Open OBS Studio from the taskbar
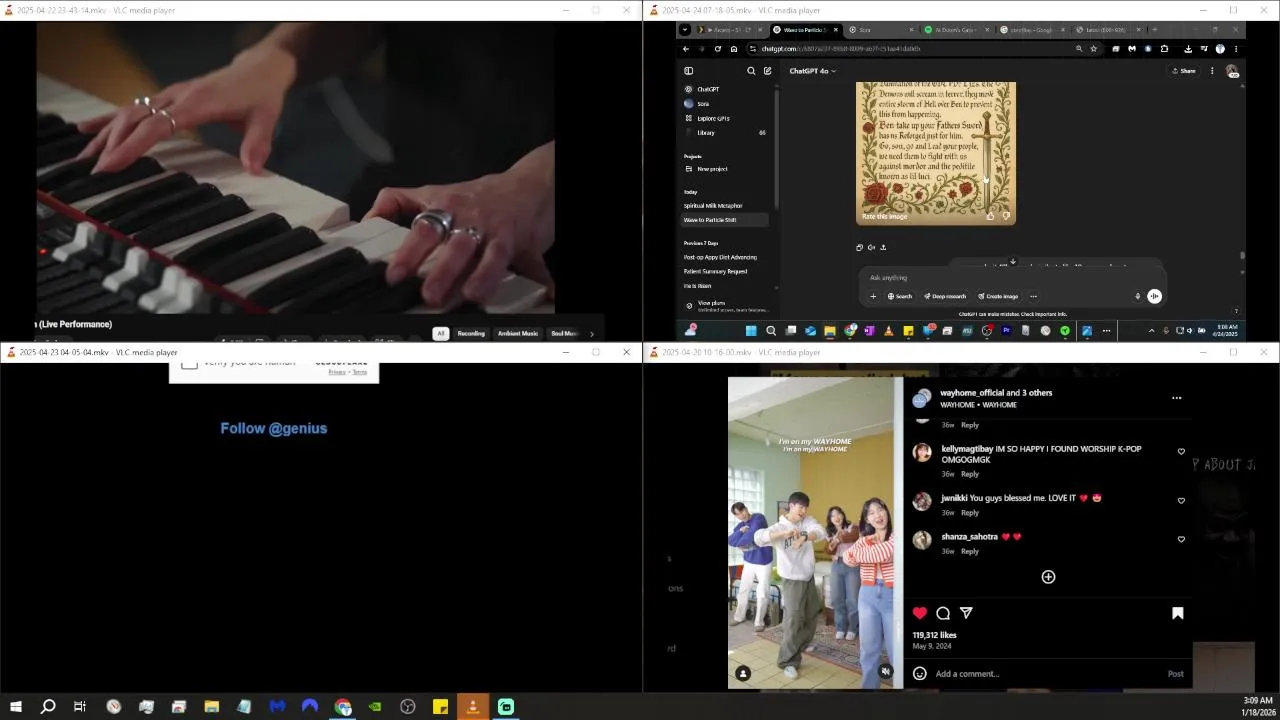The width and height of the screenshot is (1280, 720). click(408, 707)
